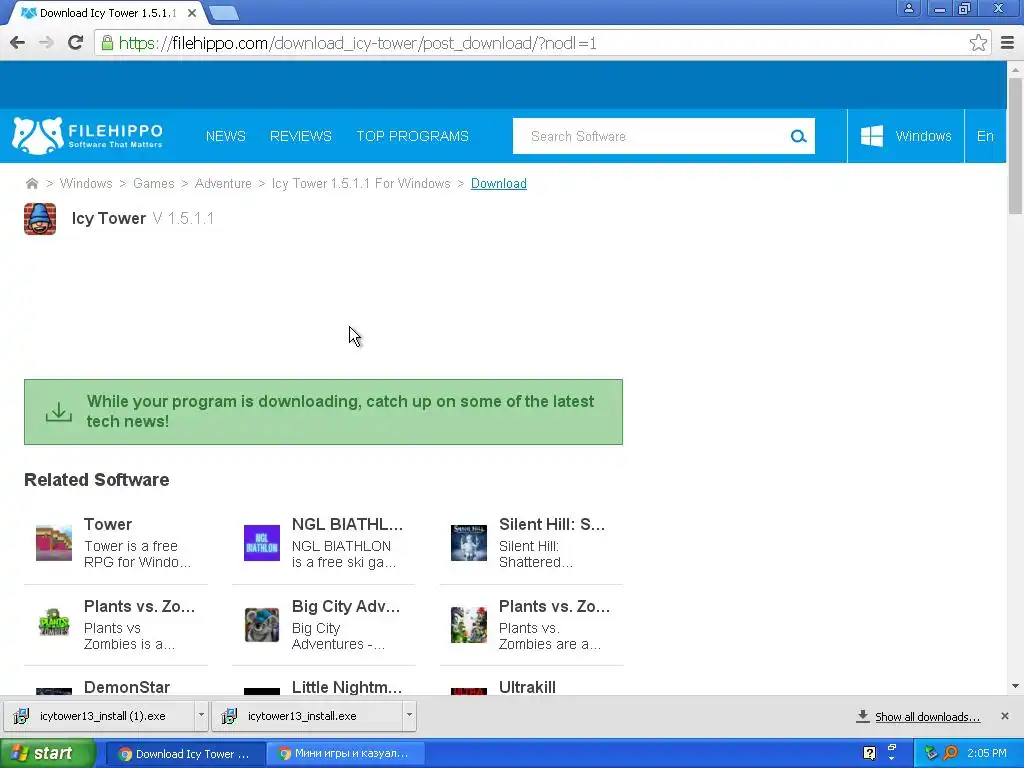The image size is (1024, 768).
Task: Click the address bar URL
Action: coord(357,43)
